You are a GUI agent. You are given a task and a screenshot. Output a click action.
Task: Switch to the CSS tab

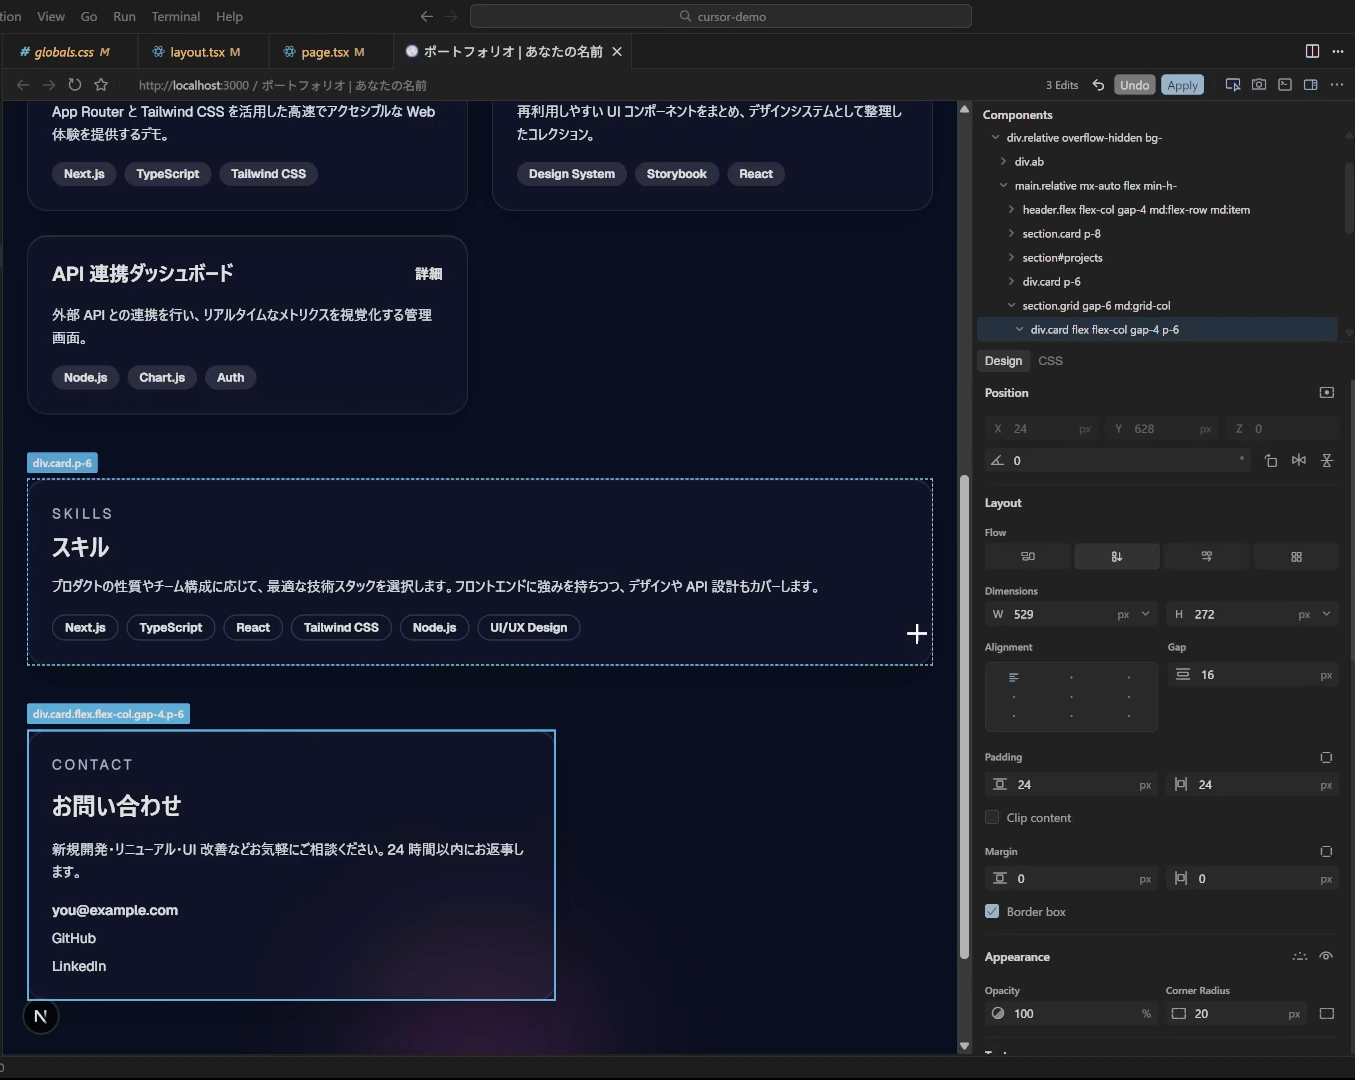(x=1050, y=361)
